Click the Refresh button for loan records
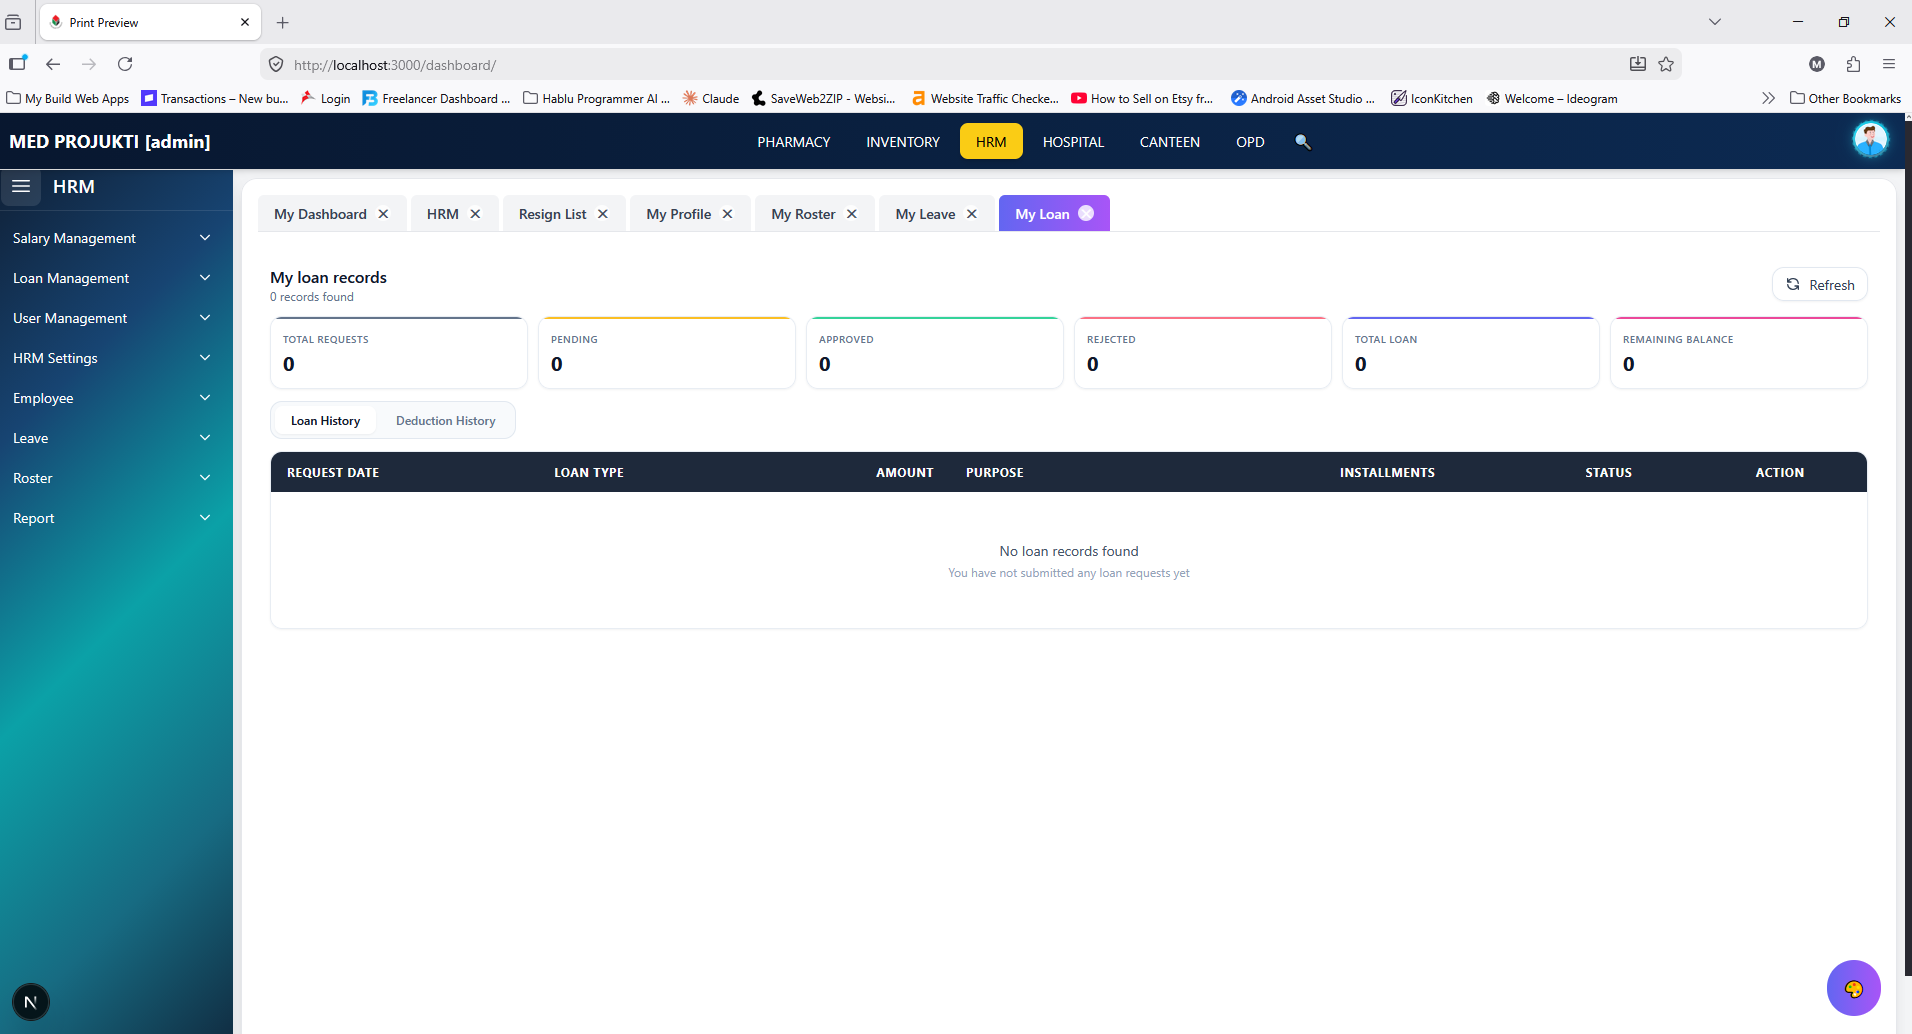 (1820, 285)
